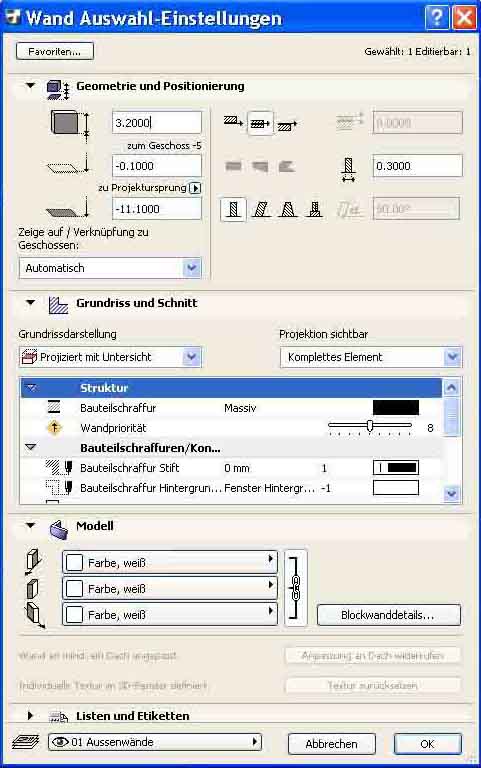481x768 pixels.
Task: Toggle the eye icon on layer 01 Aussenwände
Action: pos(60,742)
